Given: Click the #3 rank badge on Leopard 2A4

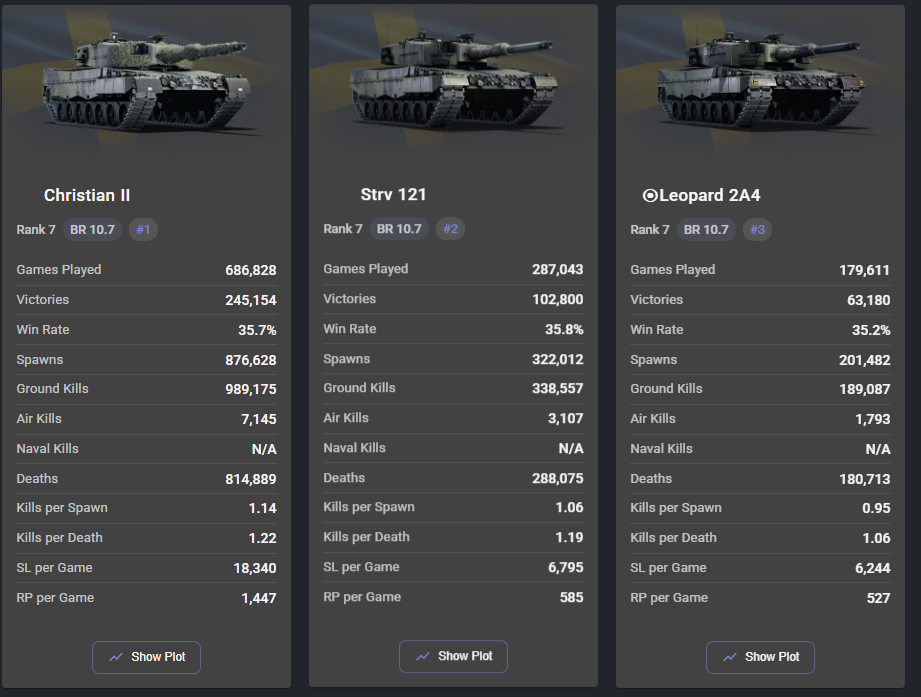Looking at the screenshot, I should [x=757, y=230].
